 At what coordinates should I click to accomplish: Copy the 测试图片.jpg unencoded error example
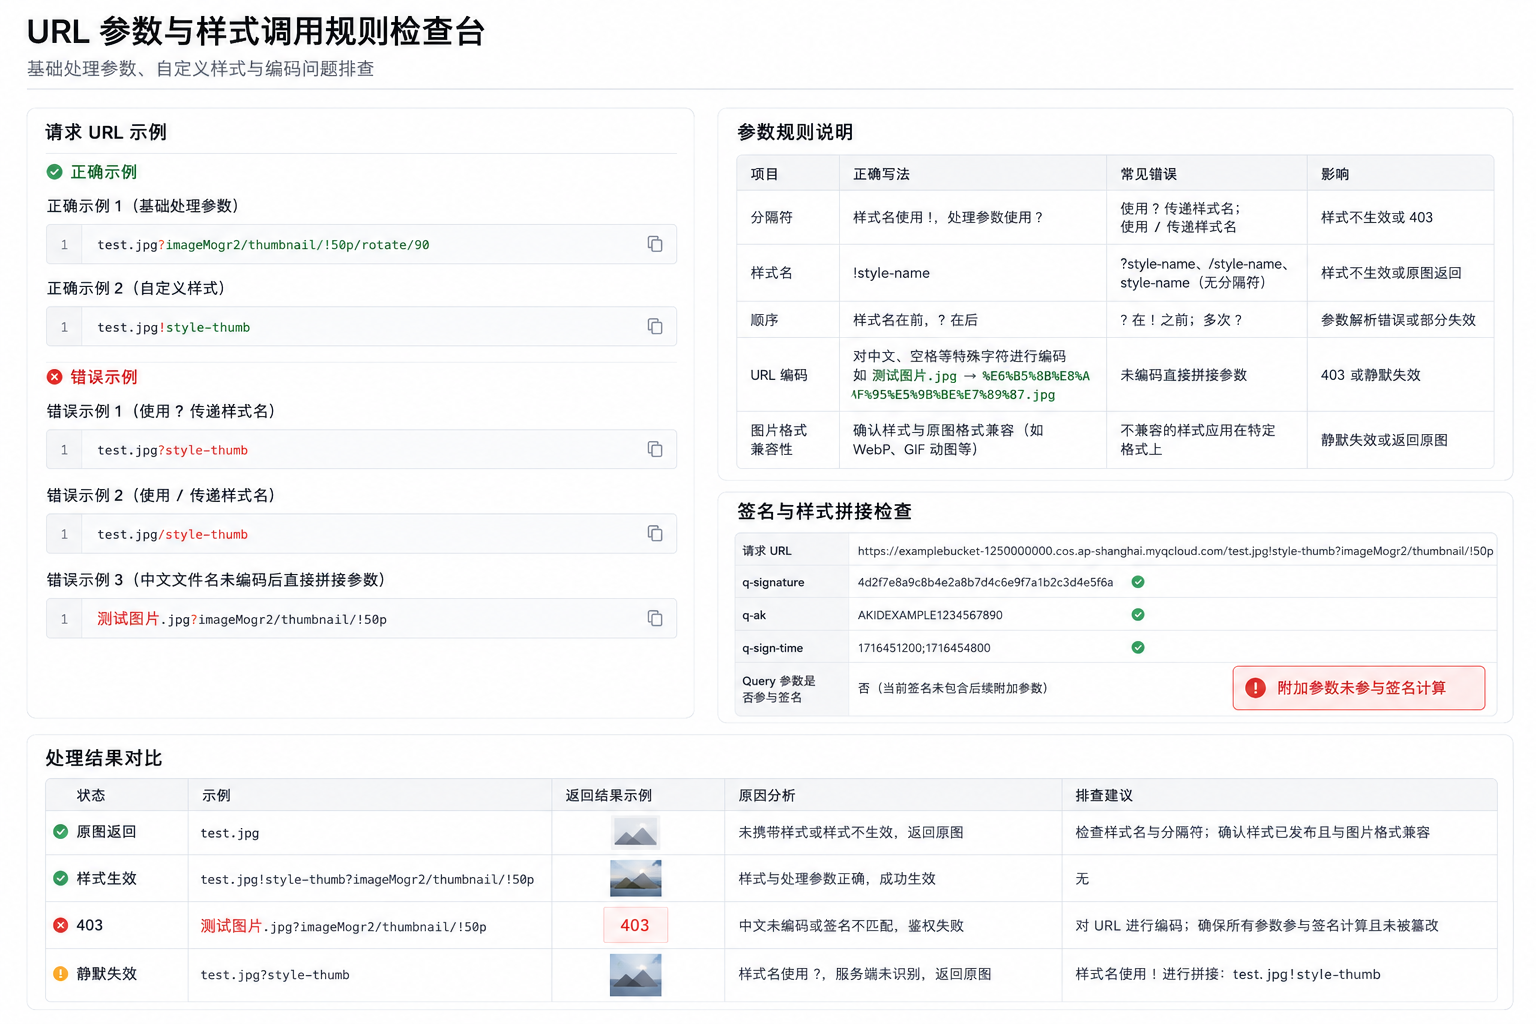655,619
